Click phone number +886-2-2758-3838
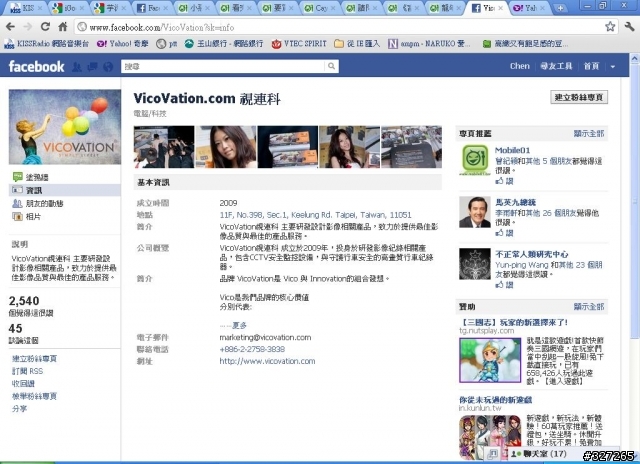Viewport: 640px width, 464px height. [x=252, y=349]
